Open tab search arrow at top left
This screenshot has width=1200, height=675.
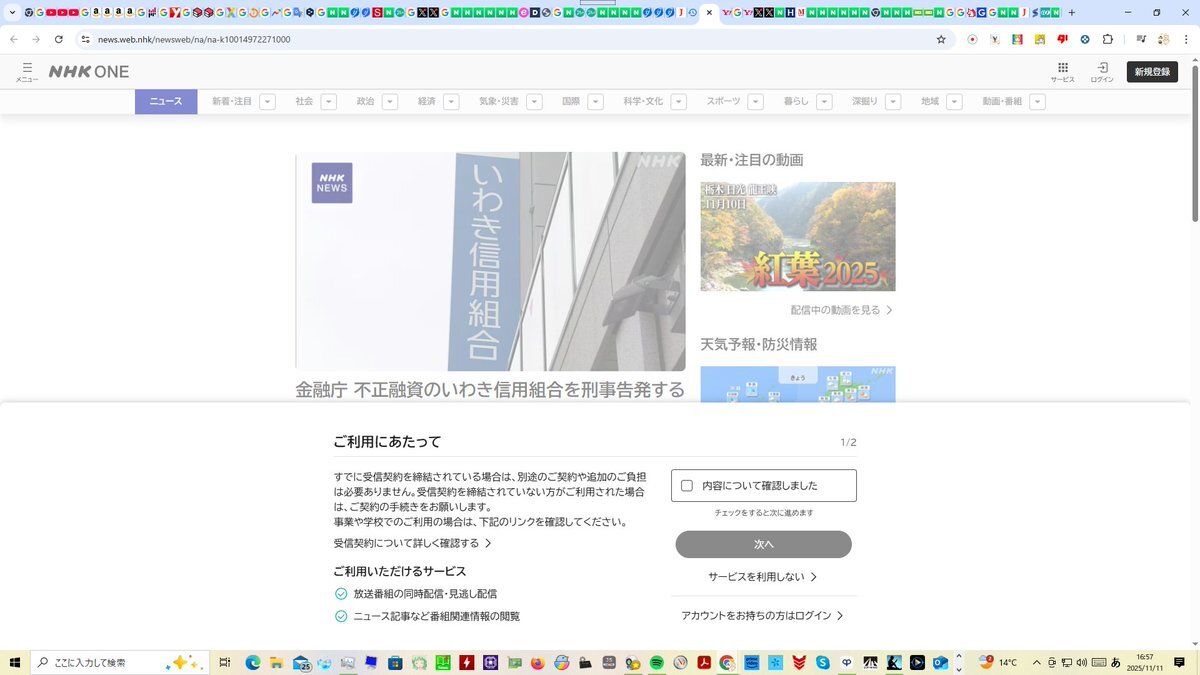(x=11, y=13)
